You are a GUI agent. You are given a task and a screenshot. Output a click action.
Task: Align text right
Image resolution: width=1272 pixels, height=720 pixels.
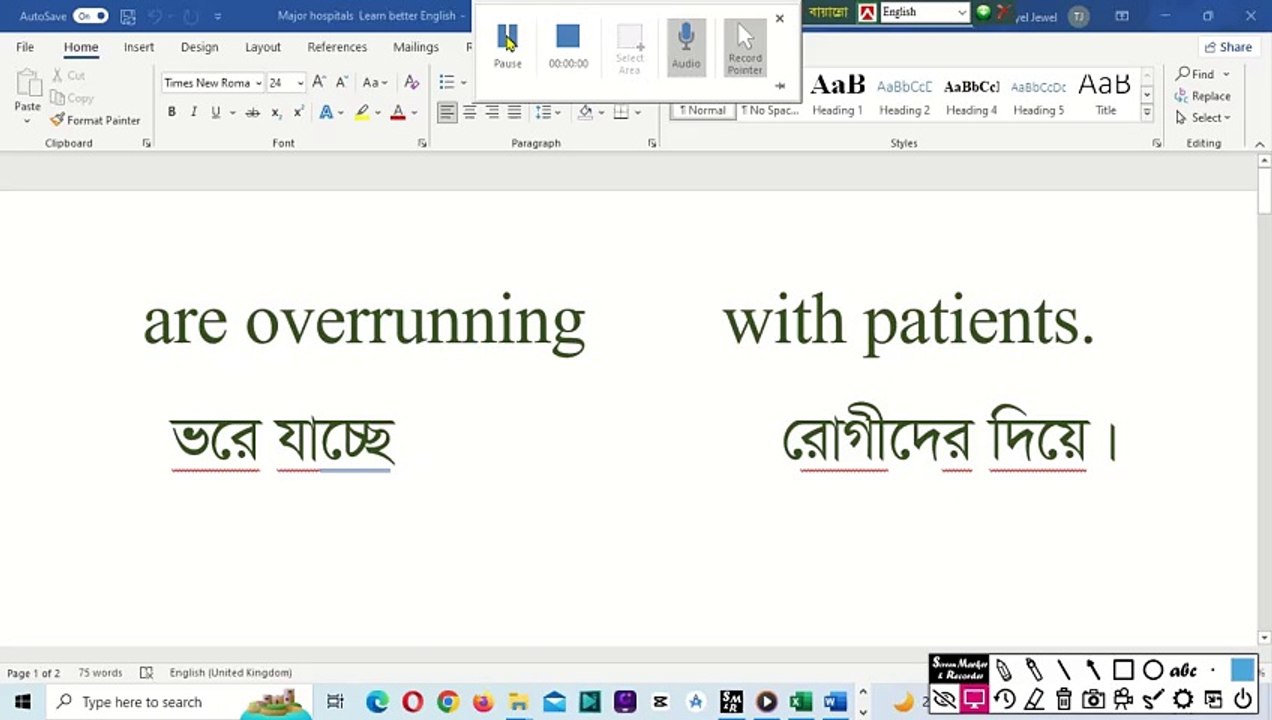[492, 112]
